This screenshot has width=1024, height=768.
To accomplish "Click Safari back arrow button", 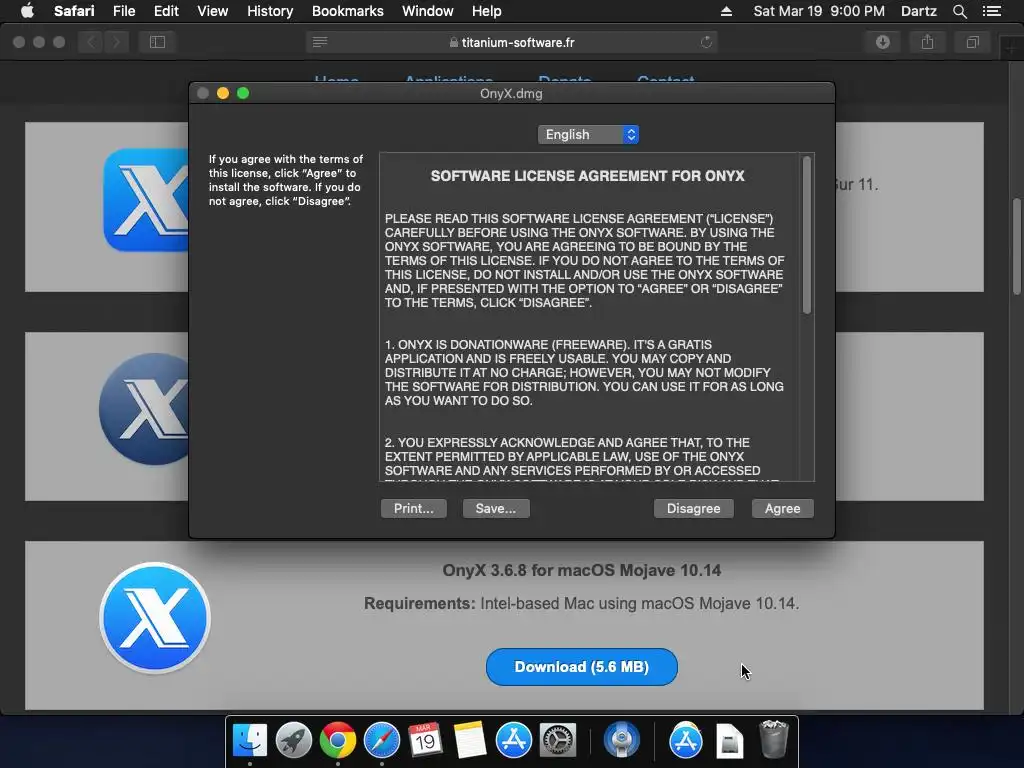I will [91, 42].
